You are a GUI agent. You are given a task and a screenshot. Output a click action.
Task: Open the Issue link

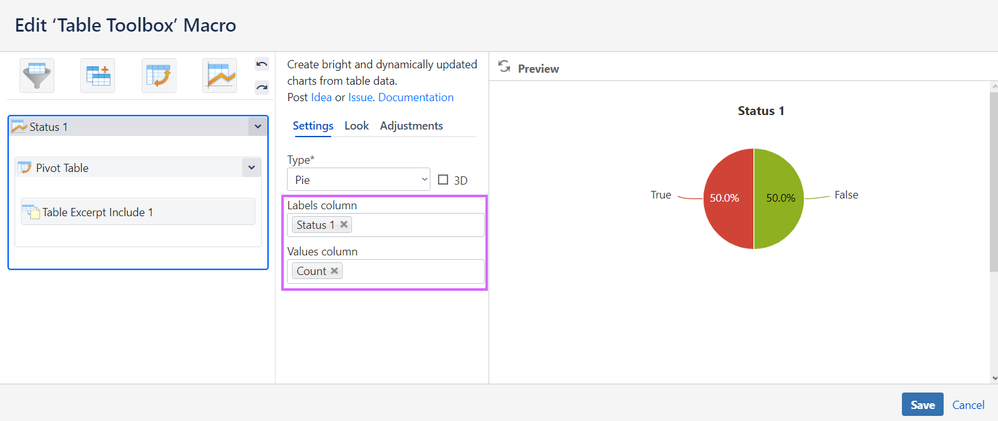362,97
